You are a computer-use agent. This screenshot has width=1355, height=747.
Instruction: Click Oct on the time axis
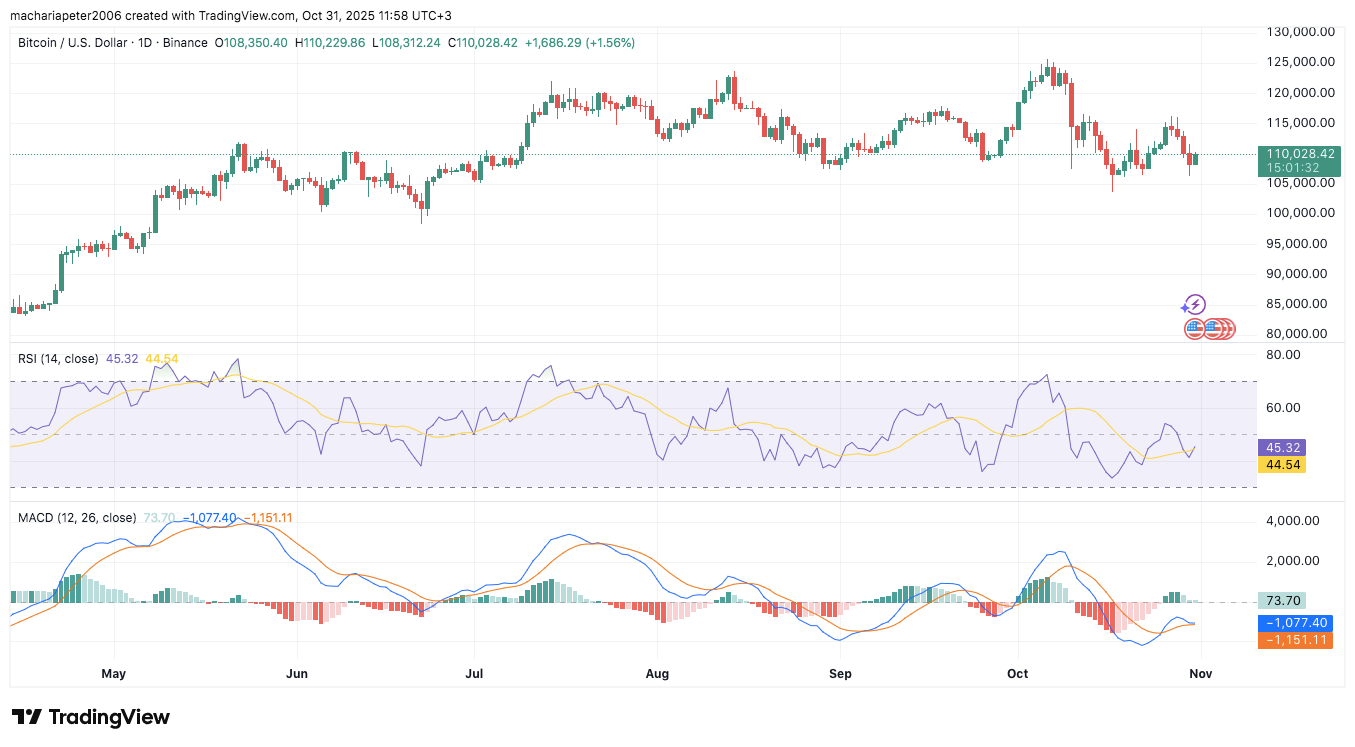pyautogui.click(x=1018, y=674)
